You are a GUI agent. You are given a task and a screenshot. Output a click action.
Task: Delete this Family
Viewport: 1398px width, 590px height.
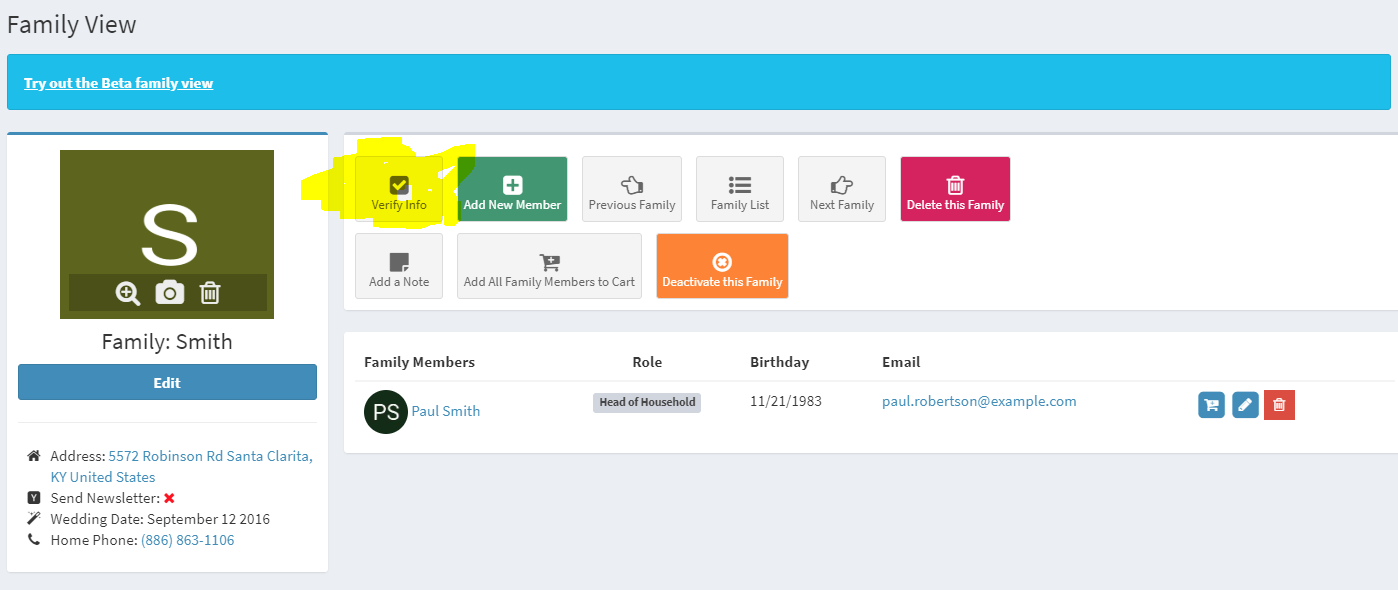click(954, 189)
